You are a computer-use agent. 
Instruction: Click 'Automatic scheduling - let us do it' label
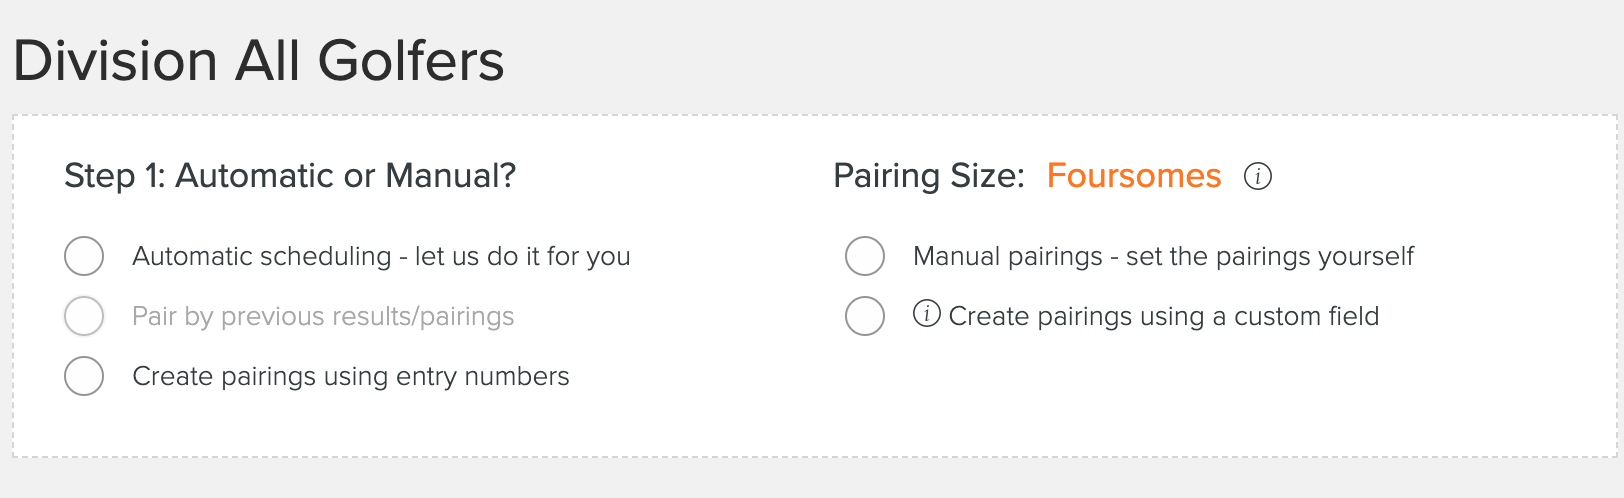tap(381, 257)
